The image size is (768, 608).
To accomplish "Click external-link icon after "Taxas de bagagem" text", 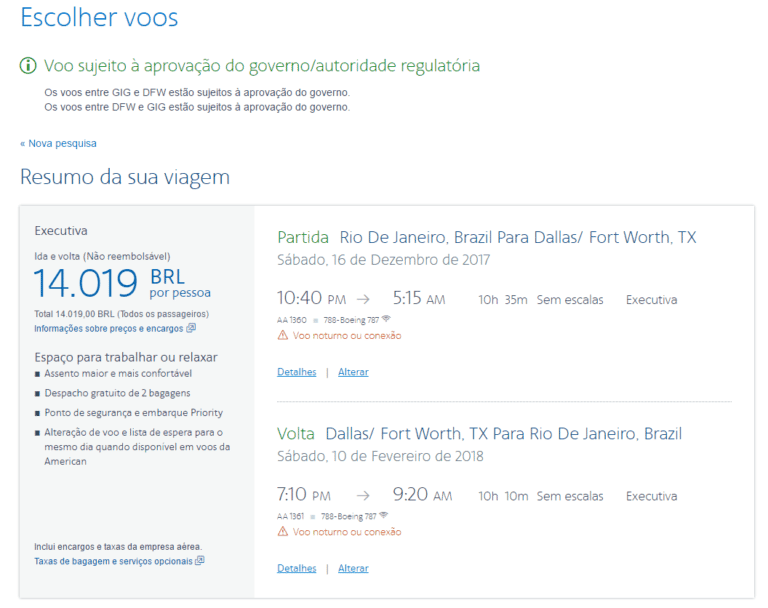I will tap(199, 561).
